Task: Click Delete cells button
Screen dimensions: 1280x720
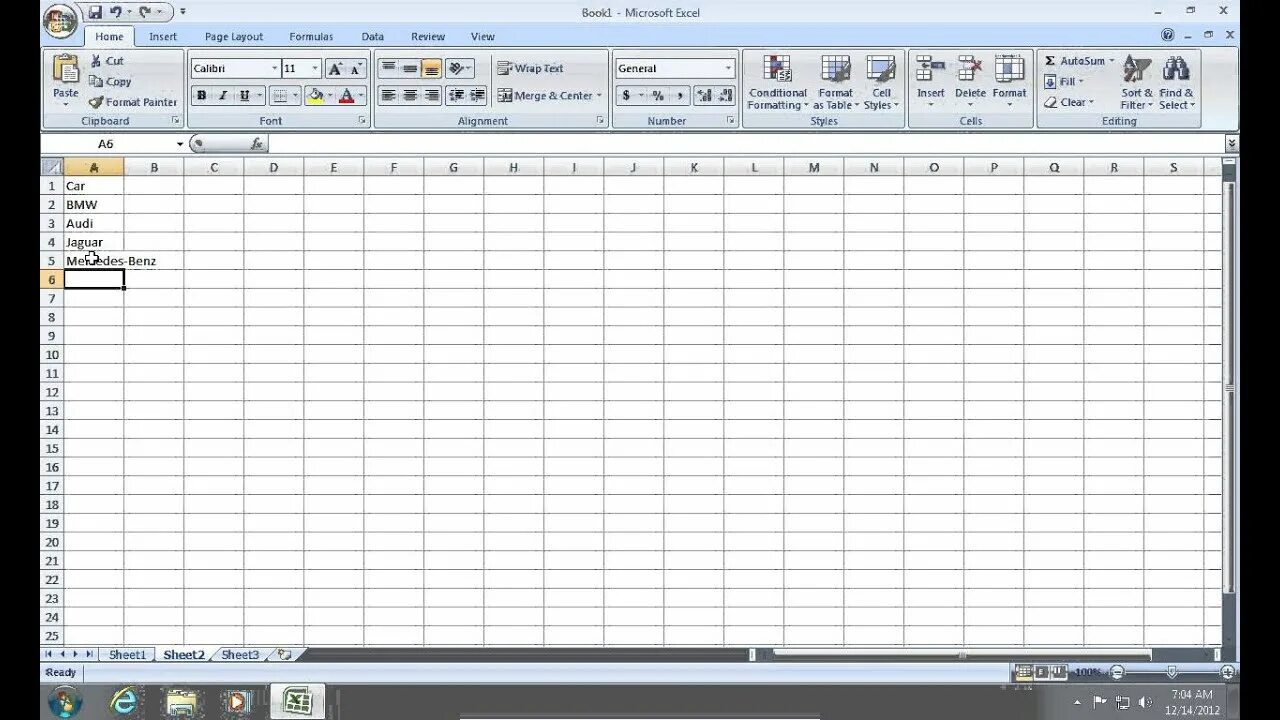Action: 970,83
